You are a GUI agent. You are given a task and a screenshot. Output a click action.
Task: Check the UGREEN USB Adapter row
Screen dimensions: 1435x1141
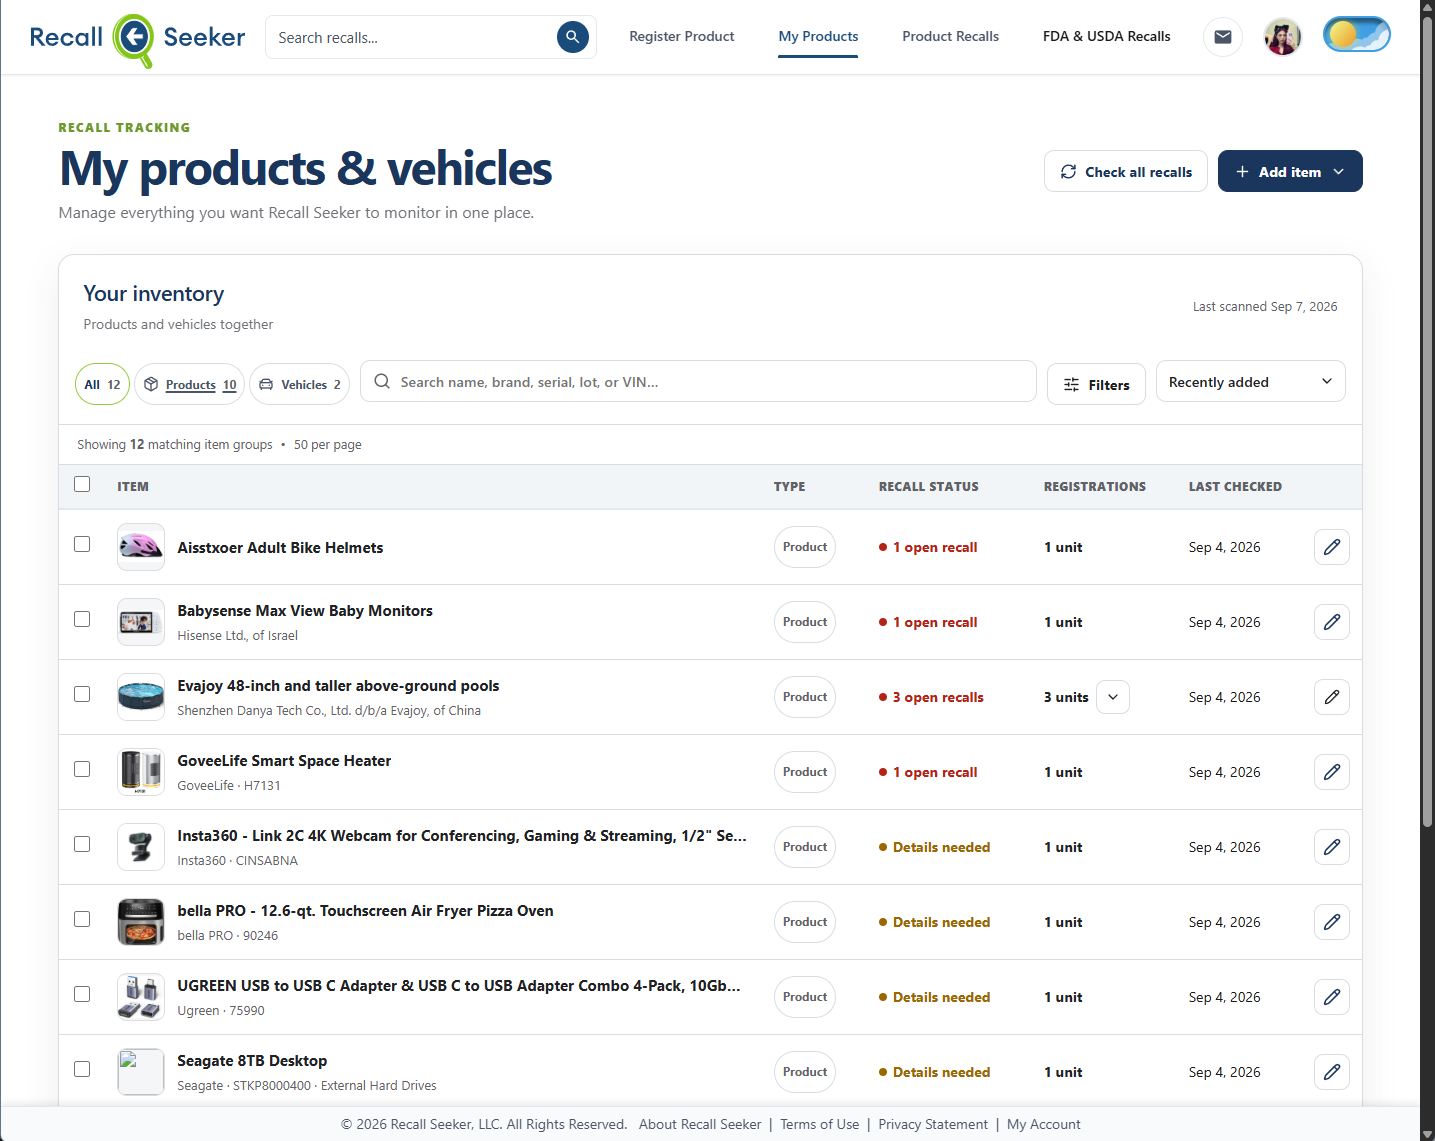(x=82, y=994)
